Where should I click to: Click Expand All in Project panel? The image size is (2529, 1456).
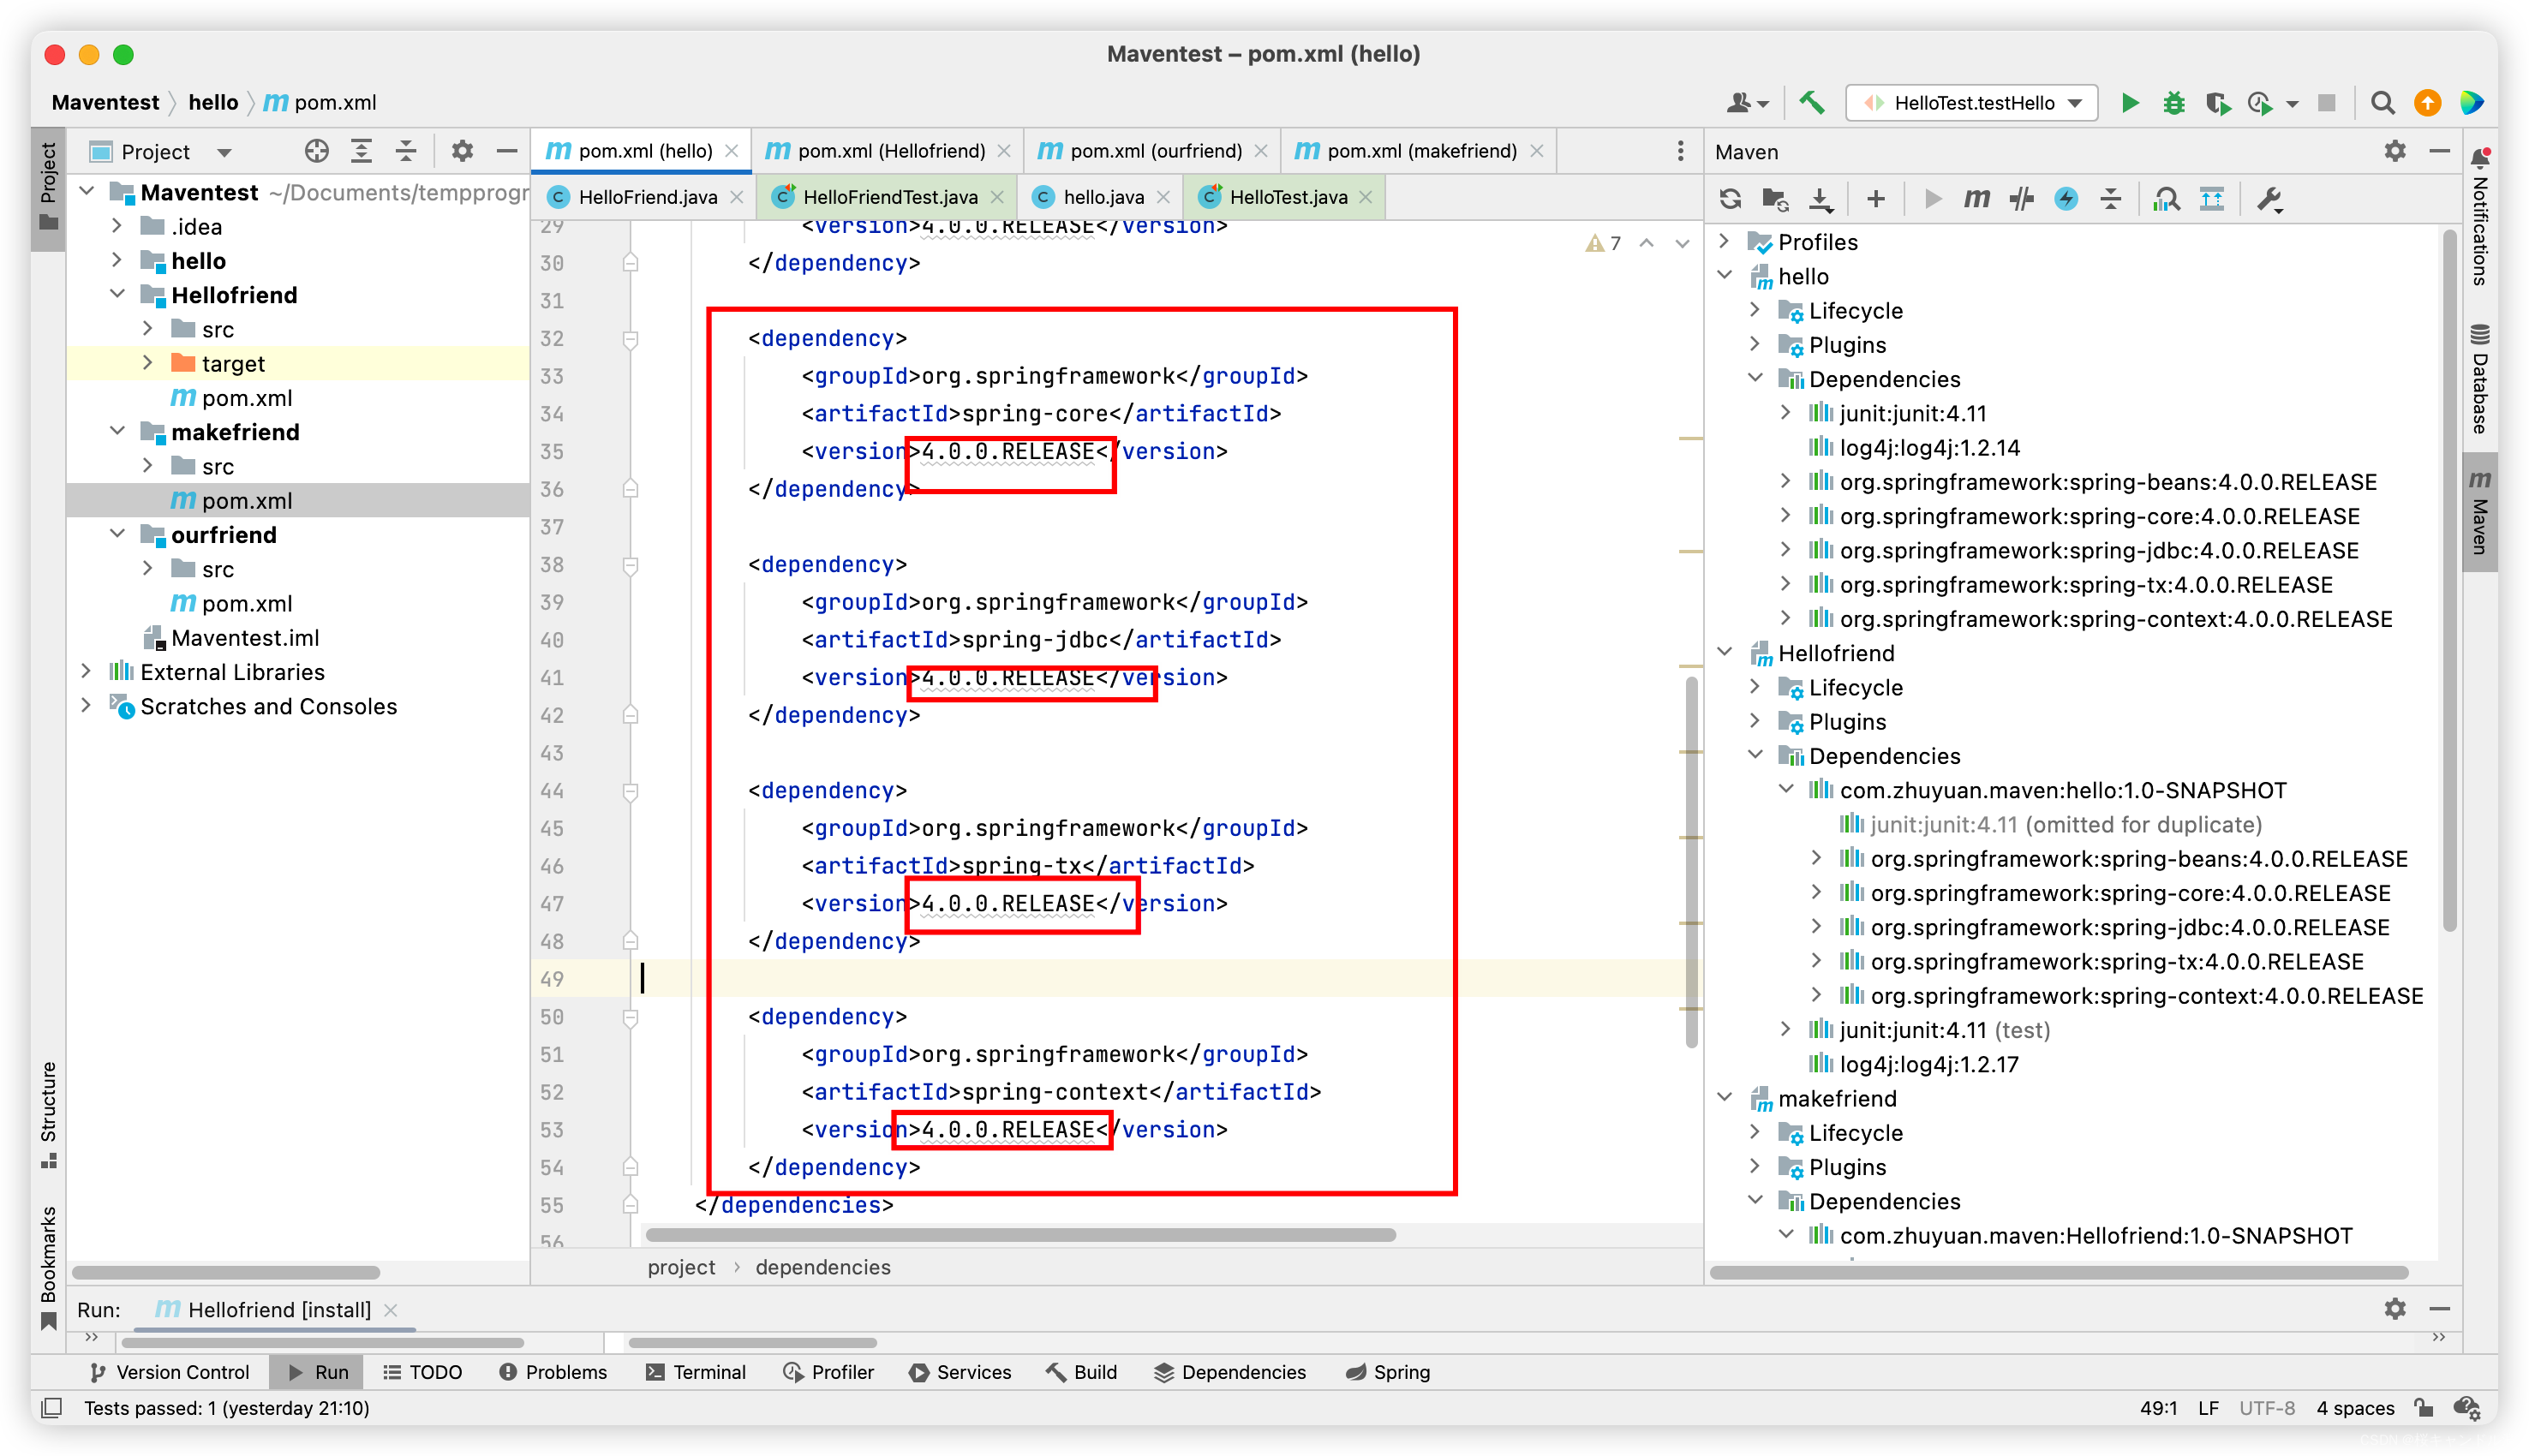point(361,151)
